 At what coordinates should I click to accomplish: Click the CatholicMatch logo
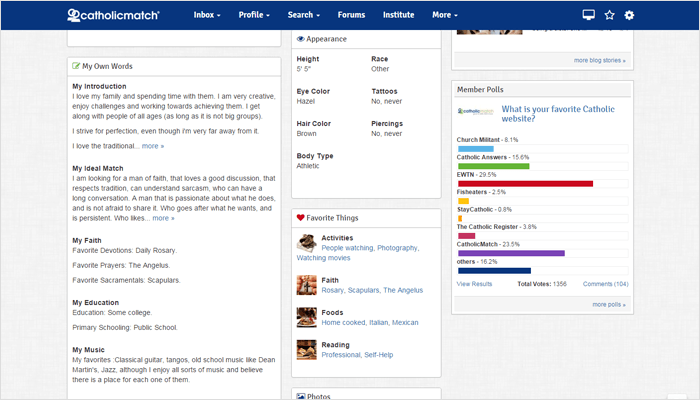113,15
